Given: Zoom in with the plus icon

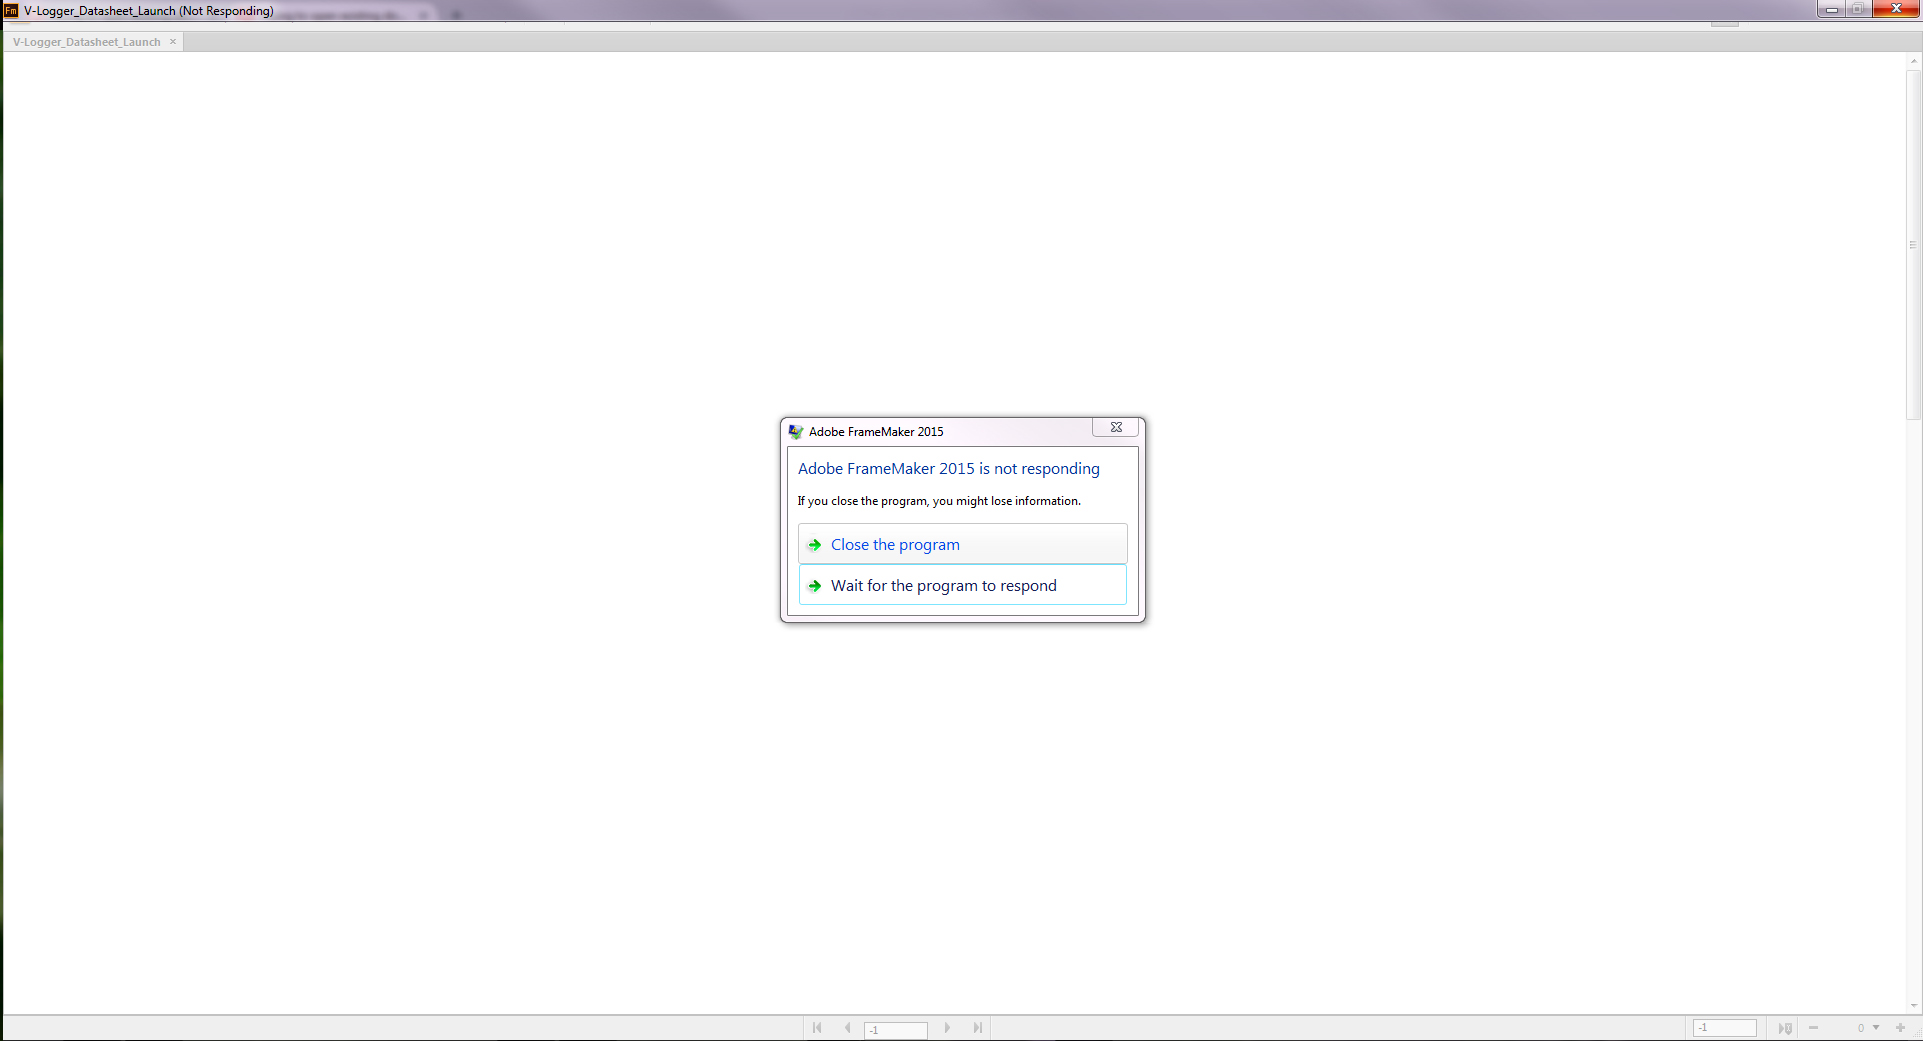Looking at the screenshot, I should pyautogui.click(x=1901, y=1028).
